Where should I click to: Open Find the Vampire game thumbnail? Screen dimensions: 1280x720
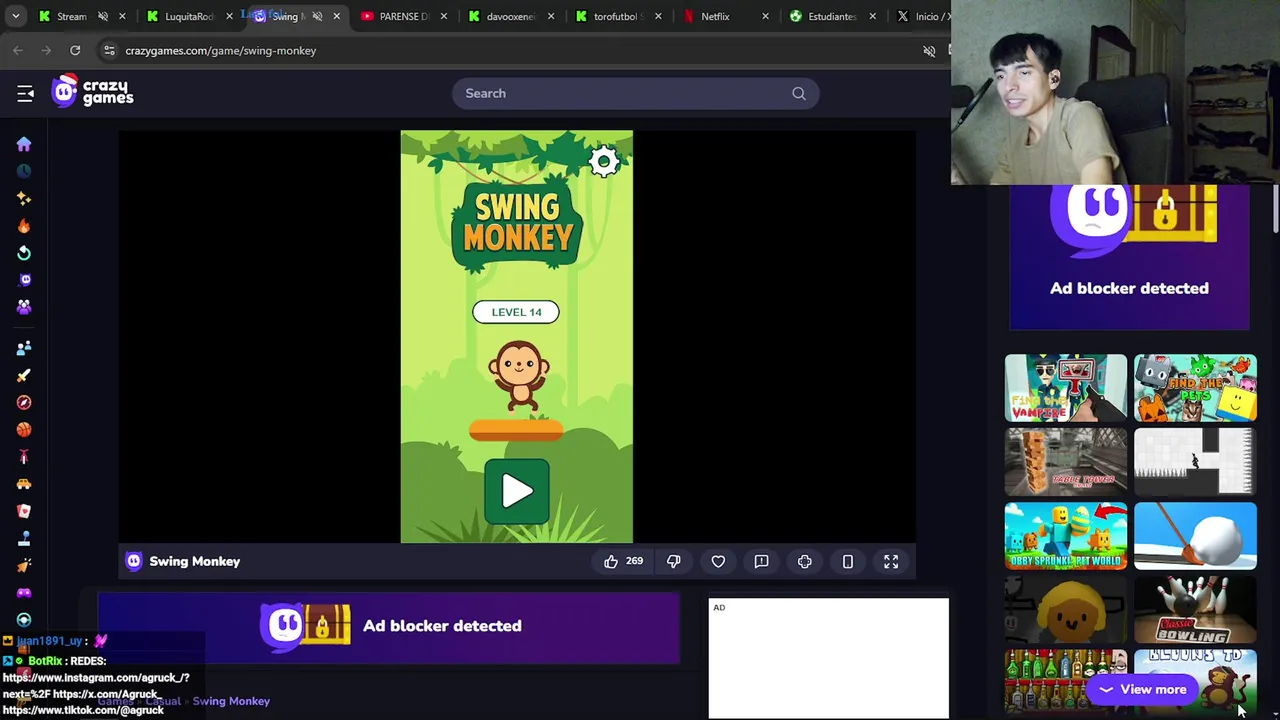(x=1066, y=388)
